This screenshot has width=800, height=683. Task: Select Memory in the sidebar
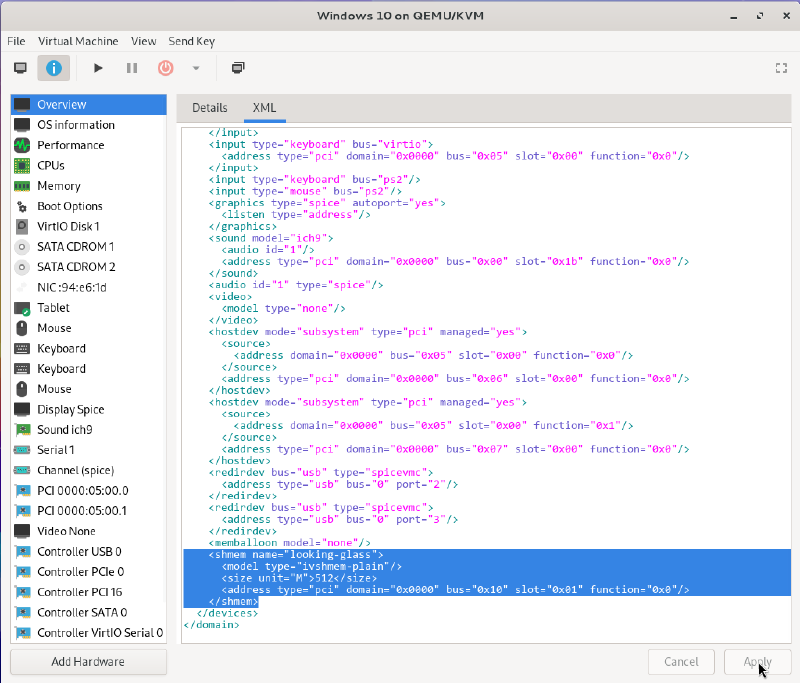pos(89,186)
